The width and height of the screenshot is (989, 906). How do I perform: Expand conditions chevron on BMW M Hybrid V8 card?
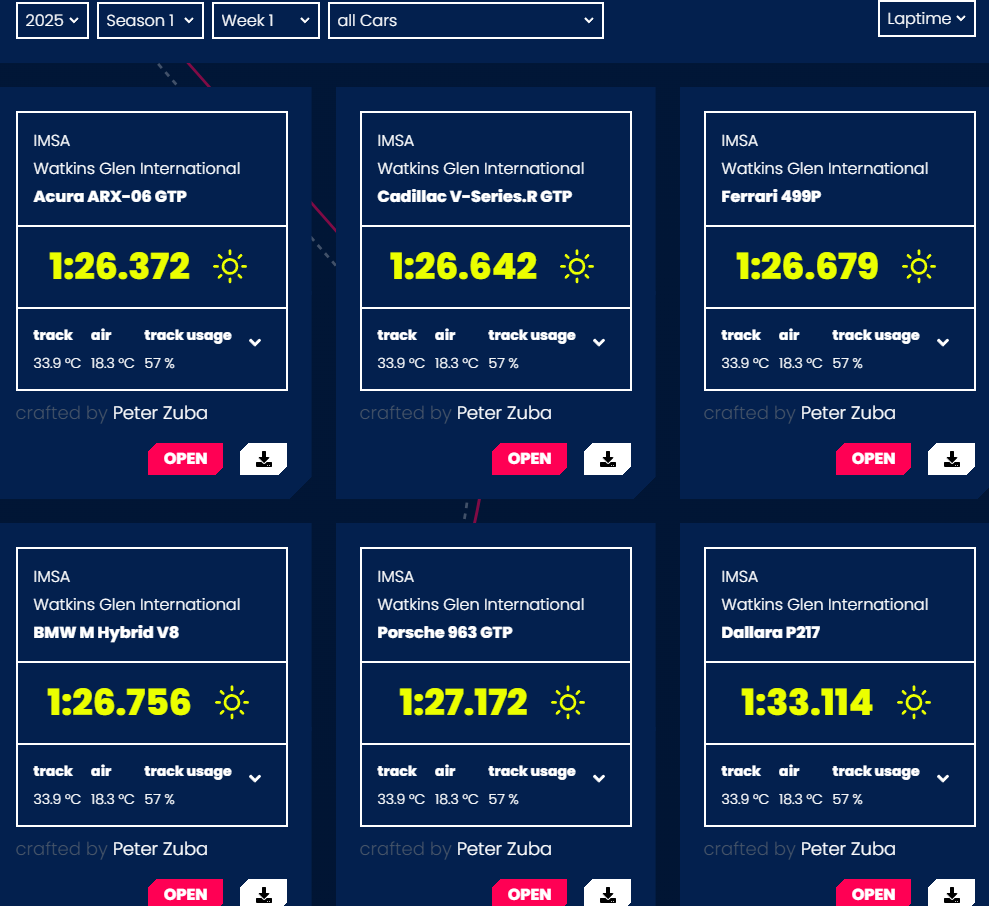(x=255, y=779)
